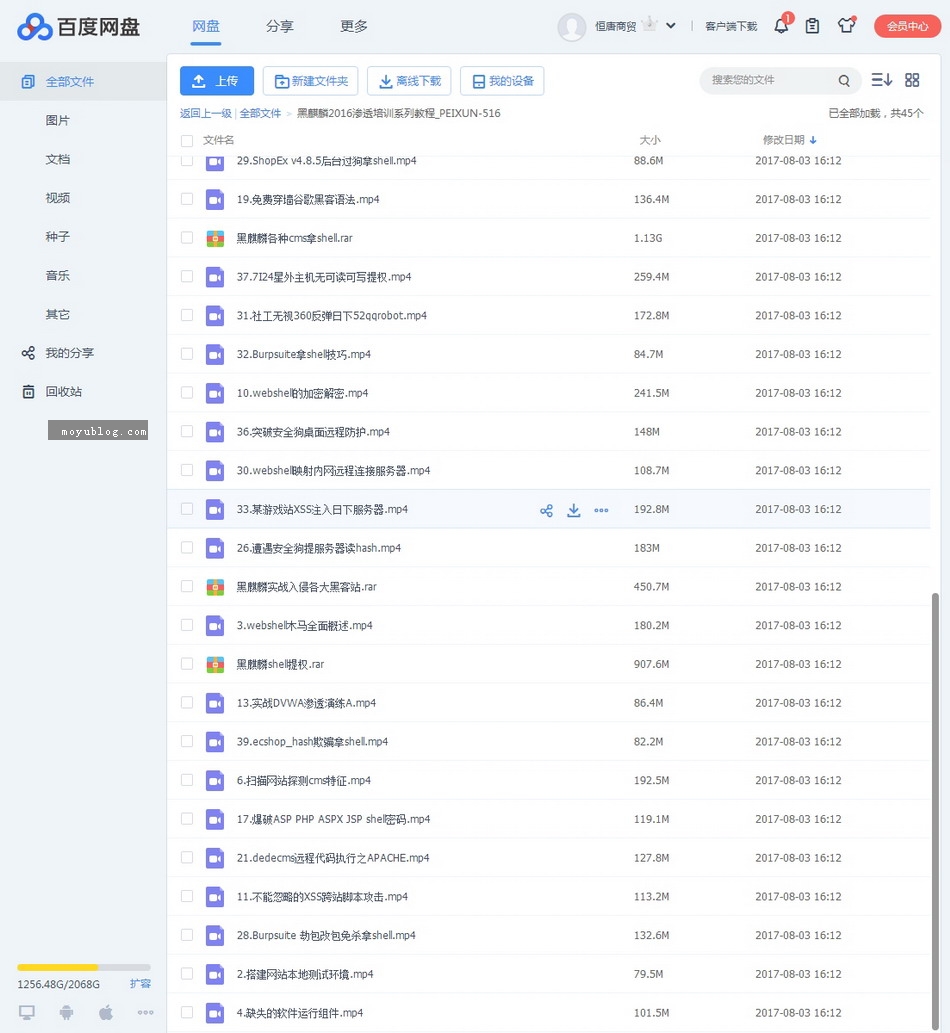The height and width of the screenshot is (1033, 950).
Task: Tick checkbox for 3.webshell木马全面概述.mp4
Action: coord(187,625)
